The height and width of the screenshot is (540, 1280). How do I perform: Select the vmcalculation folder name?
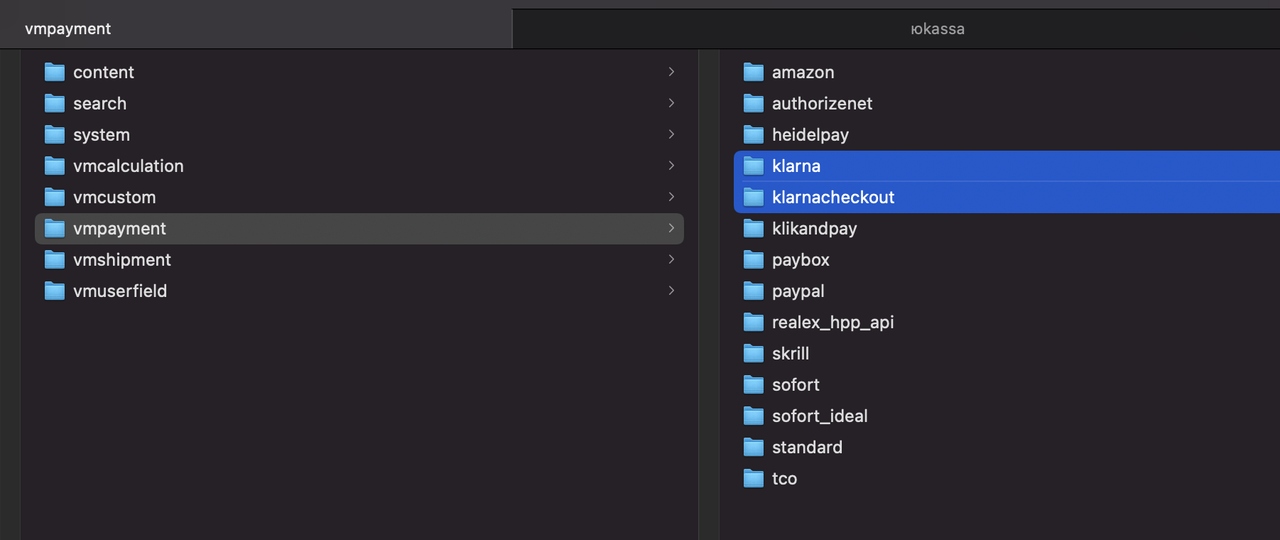click(x=128, y=166)
